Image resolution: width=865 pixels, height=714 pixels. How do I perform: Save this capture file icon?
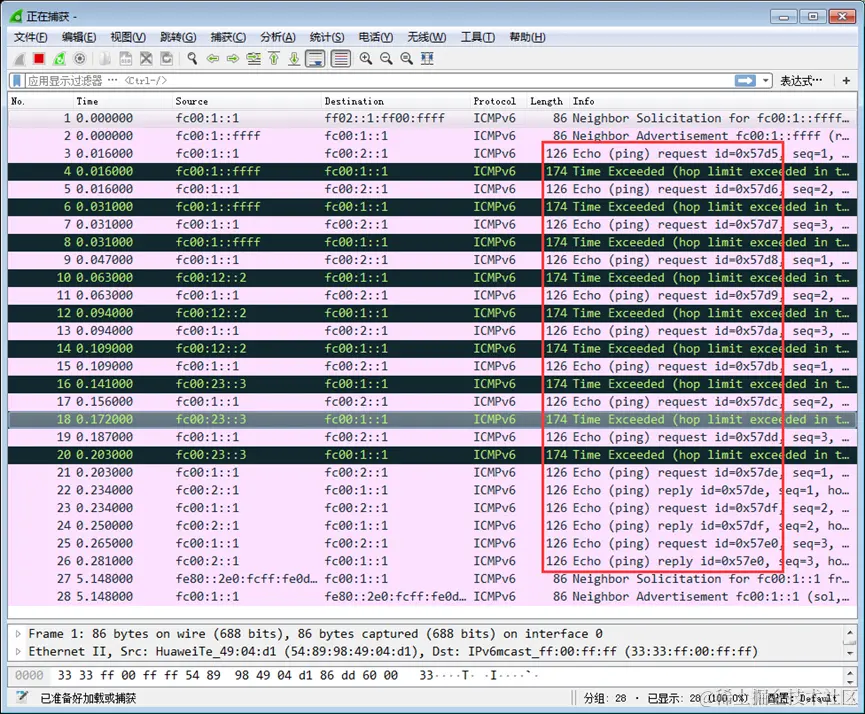point(126,58)
